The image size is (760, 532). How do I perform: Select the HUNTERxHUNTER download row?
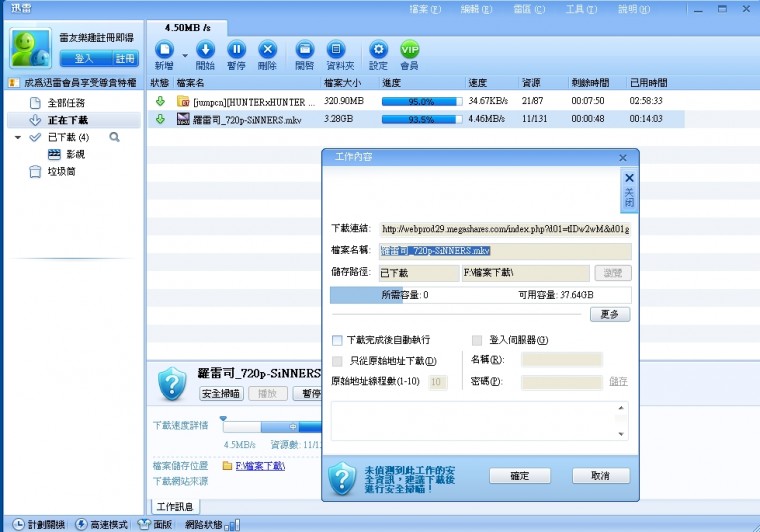(415, 101)
